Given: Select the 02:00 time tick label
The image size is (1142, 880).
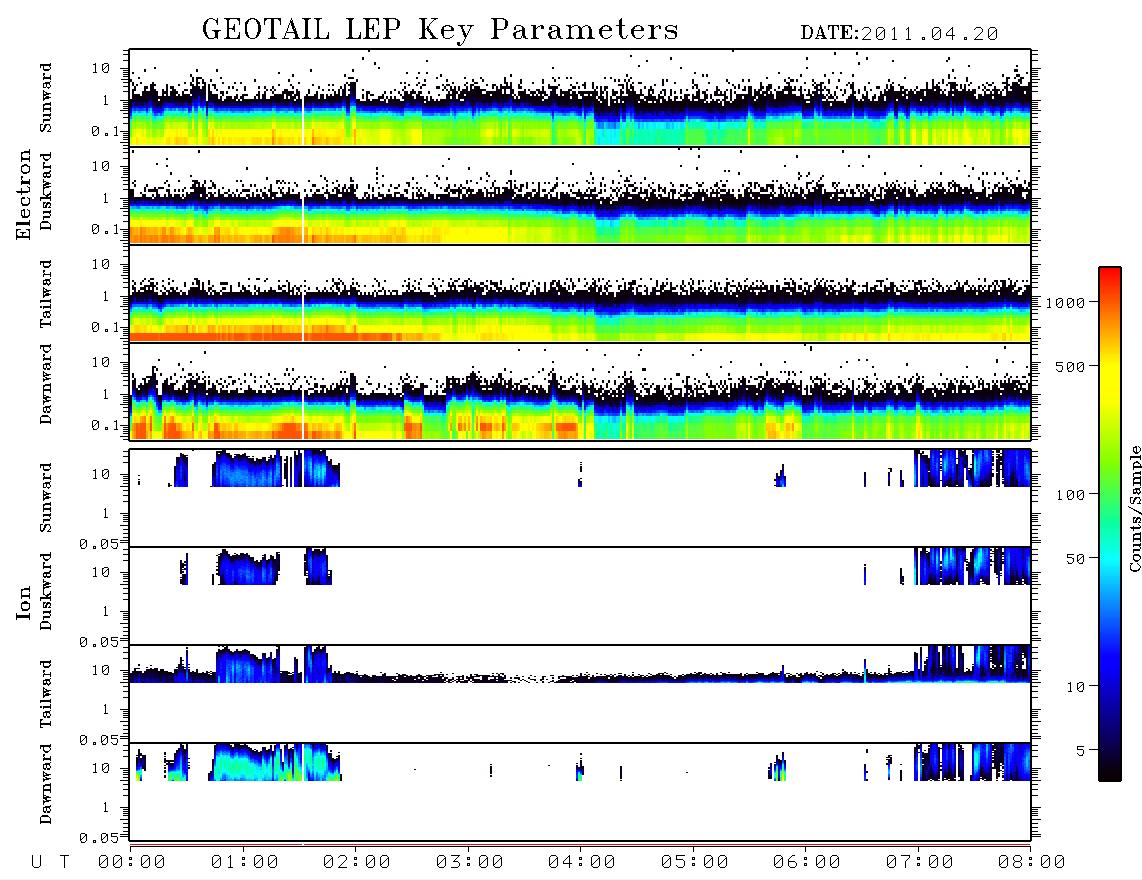Looking at the screenshot, I should coord(357,863).
